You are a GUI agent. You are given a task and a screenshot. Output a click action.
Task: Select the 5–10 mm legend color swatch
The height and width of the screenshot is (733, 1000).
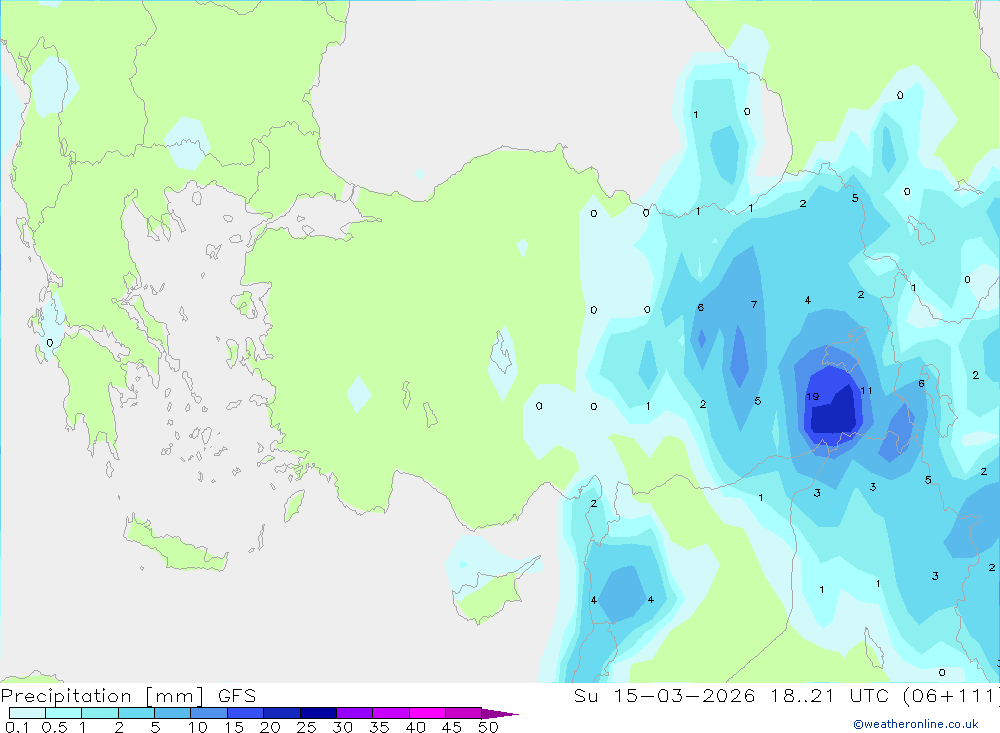pos(172,713)
